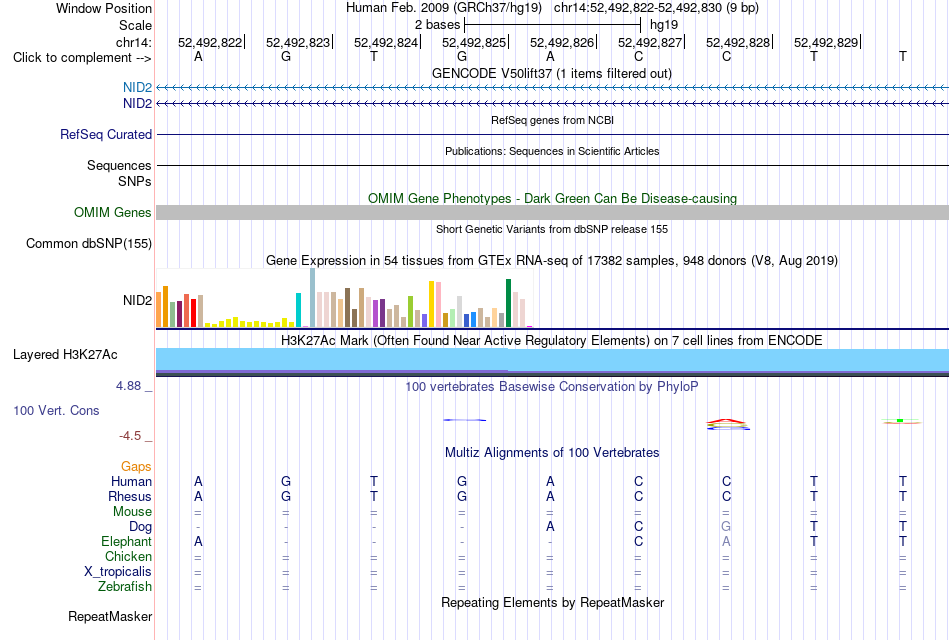950x640 pixels.
Task: Click the Zebrafish species label
Action: pos(125,587)
